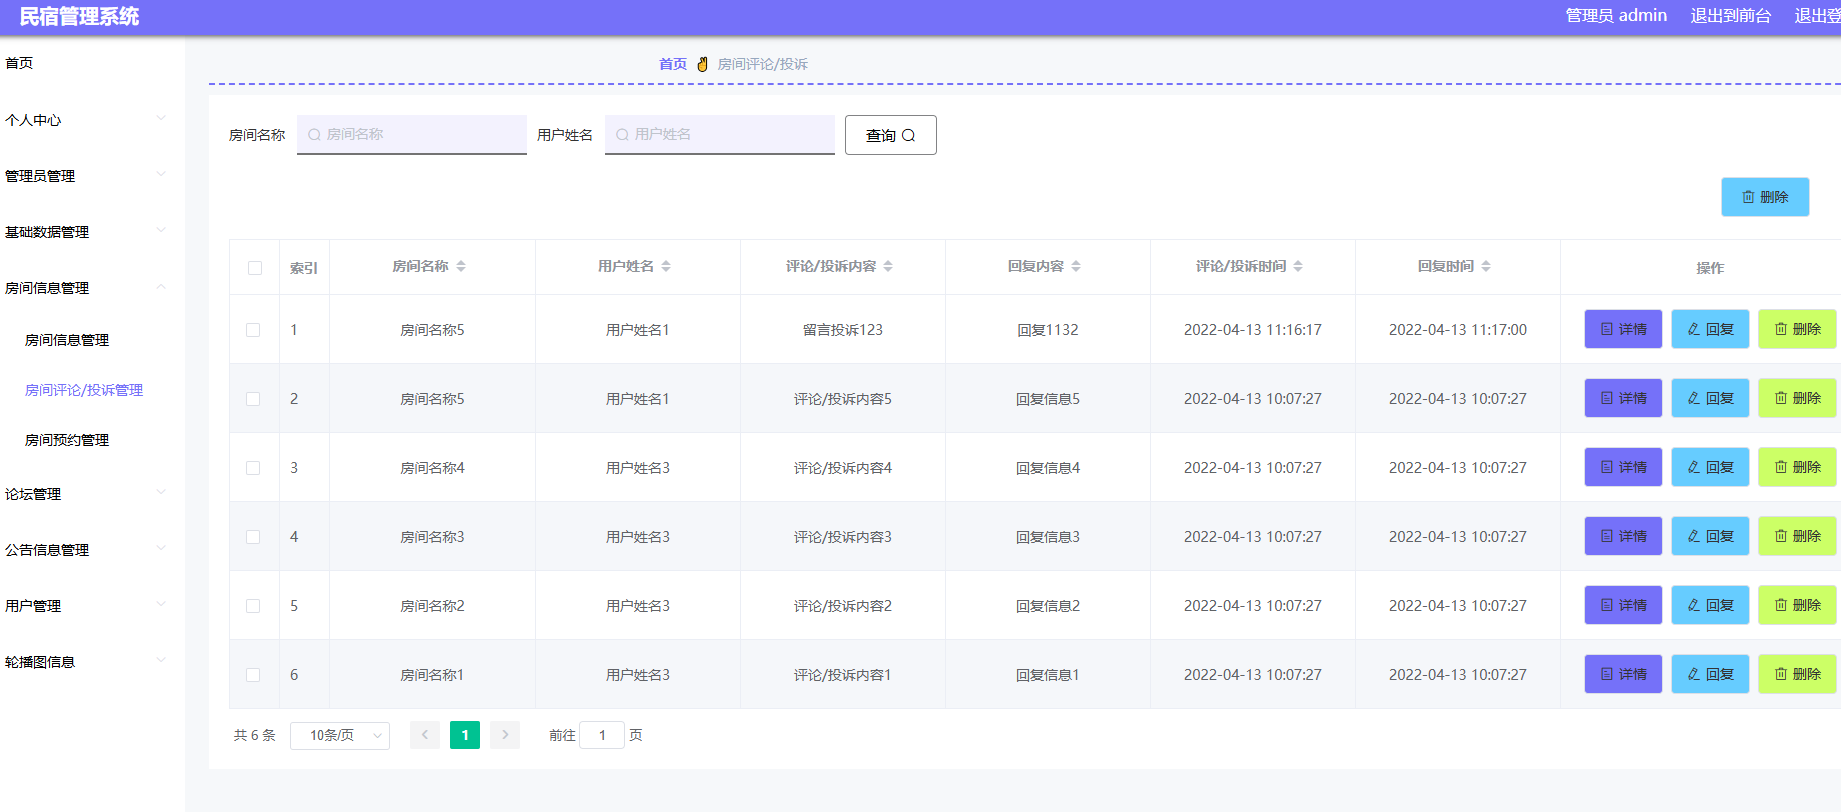Reply to the 评论/投诉内容4 row

1710,467
